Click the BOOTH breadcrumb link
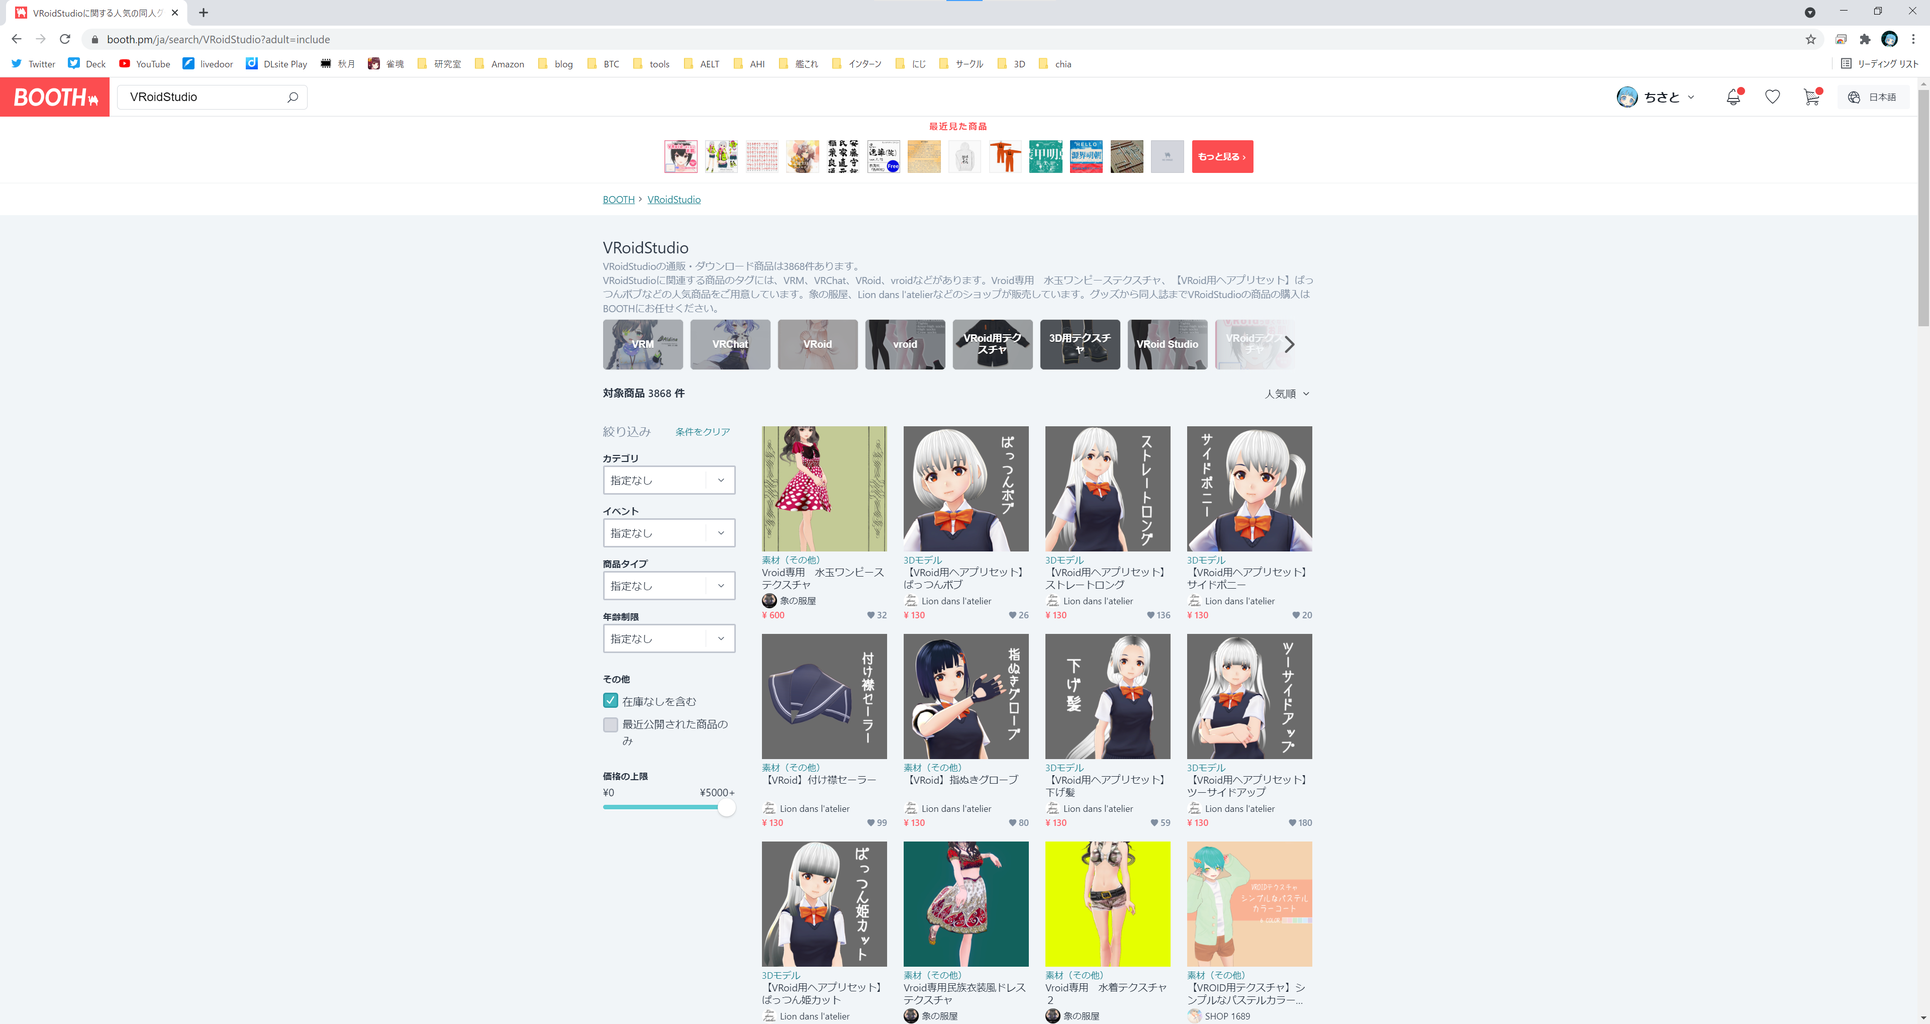1930x1024 pixels. click(618, 200)
